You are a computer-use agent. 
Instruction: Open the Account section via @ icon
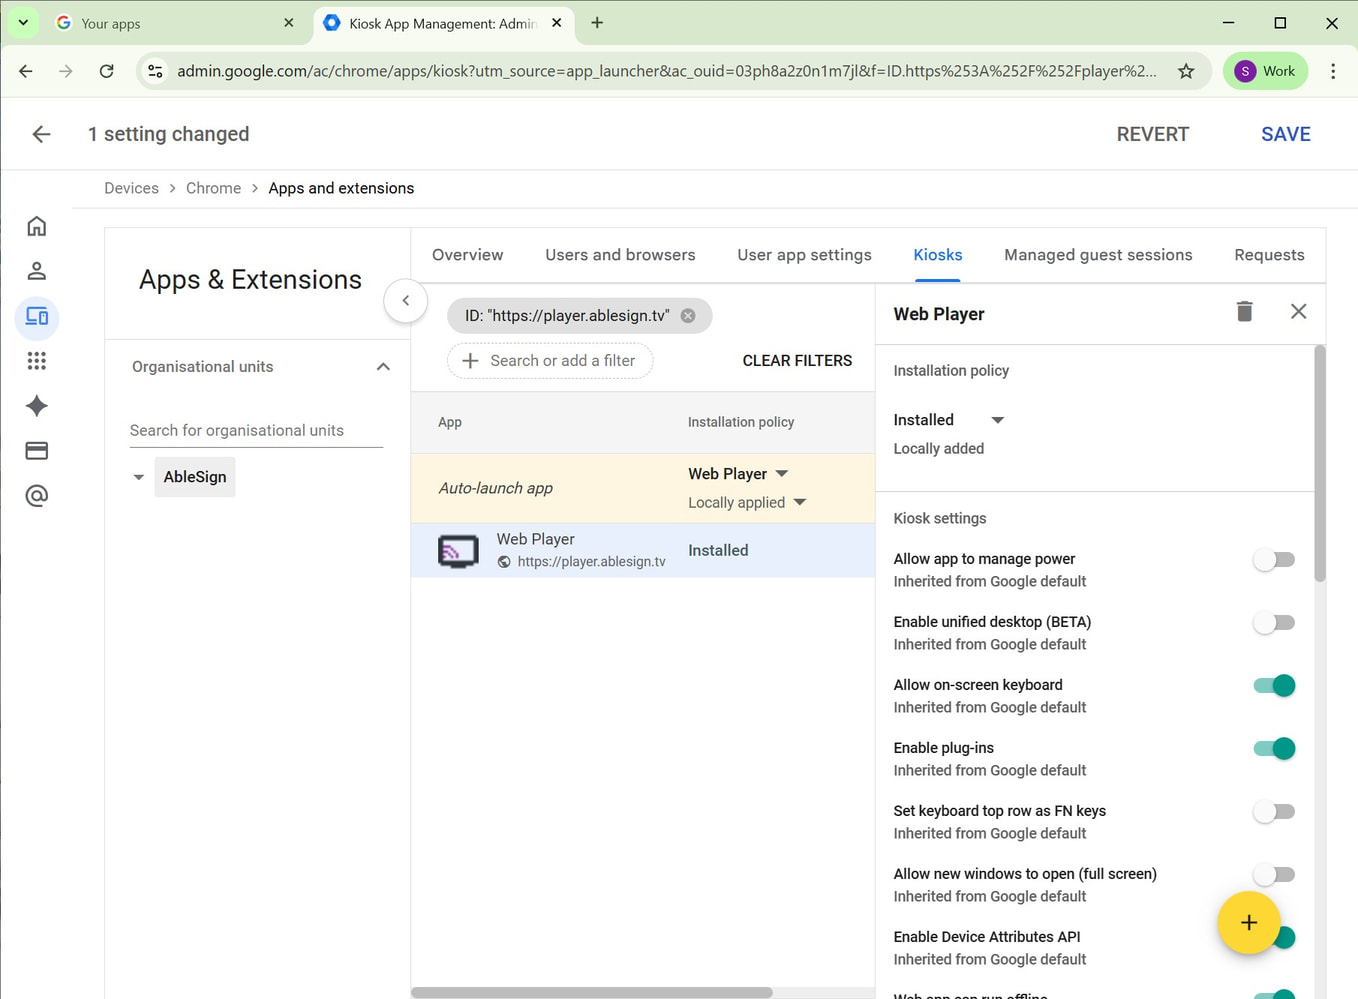tap(36, 495)
